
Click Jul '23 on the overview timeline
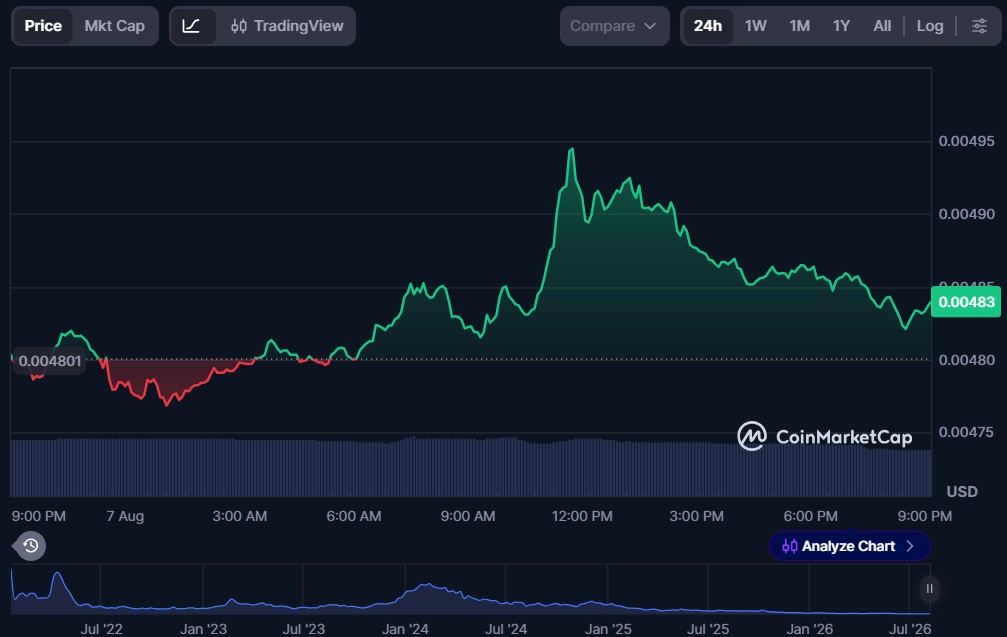pos(304,629)
